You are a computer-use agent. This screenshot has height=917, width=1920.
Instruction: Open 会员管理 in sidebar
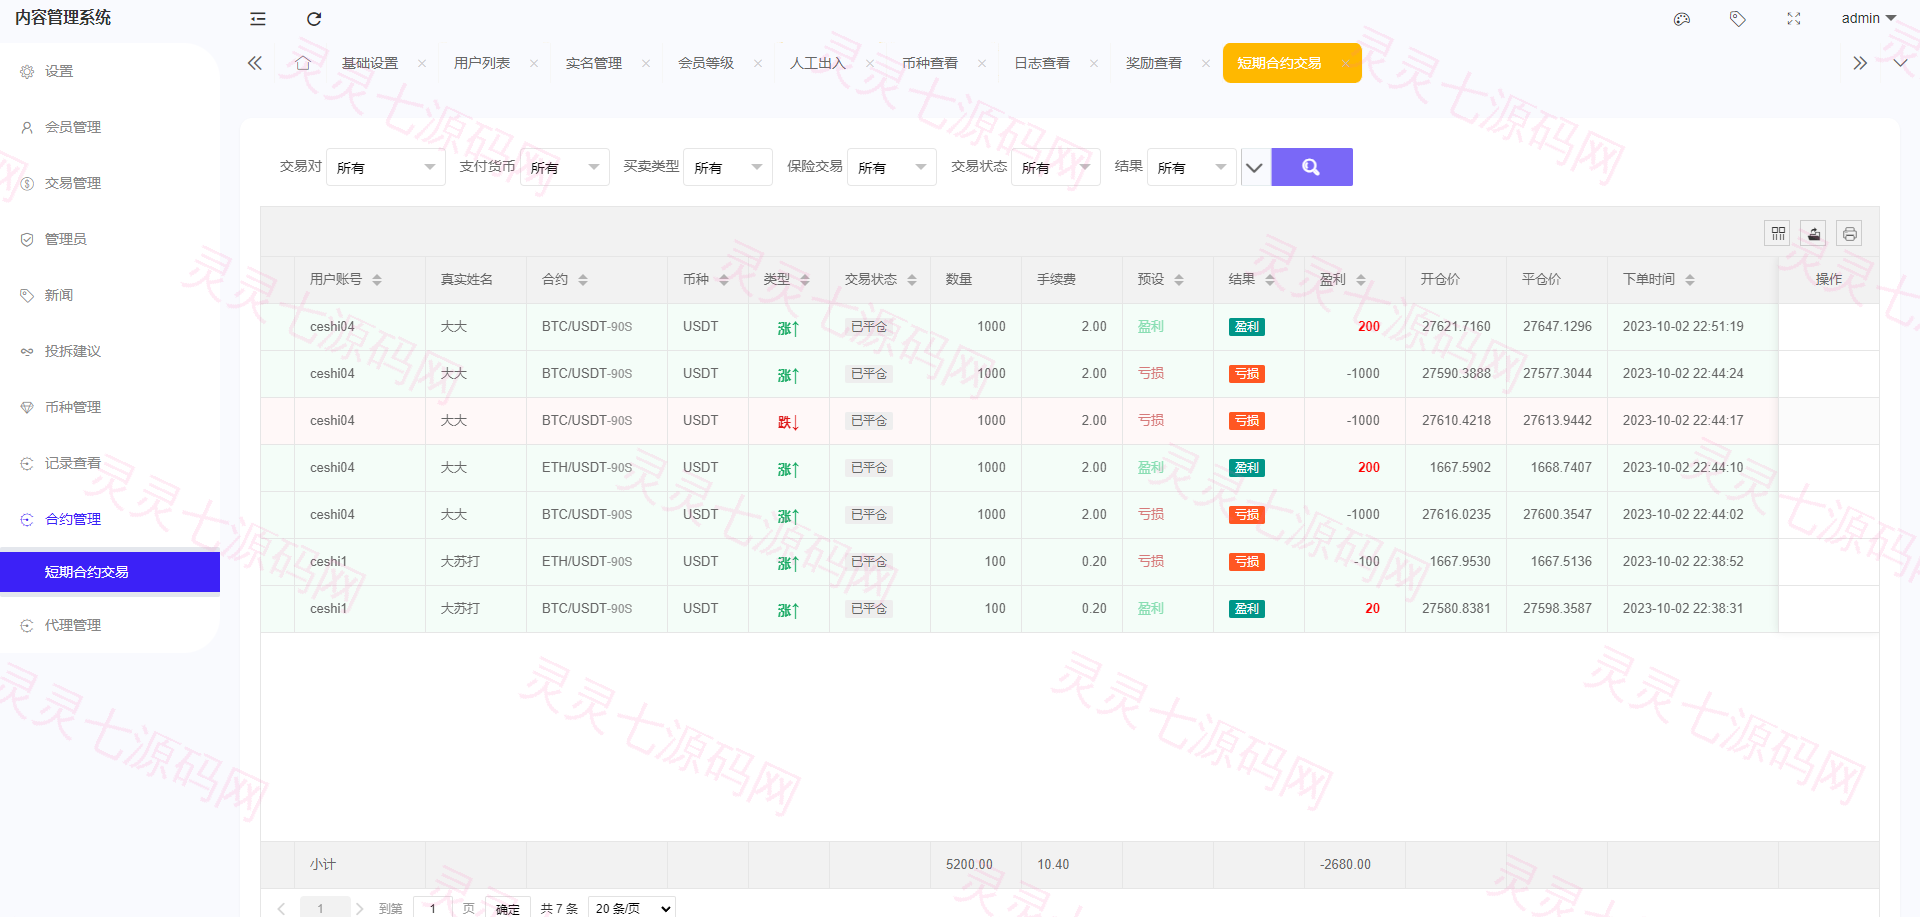[x=110, y=127]
